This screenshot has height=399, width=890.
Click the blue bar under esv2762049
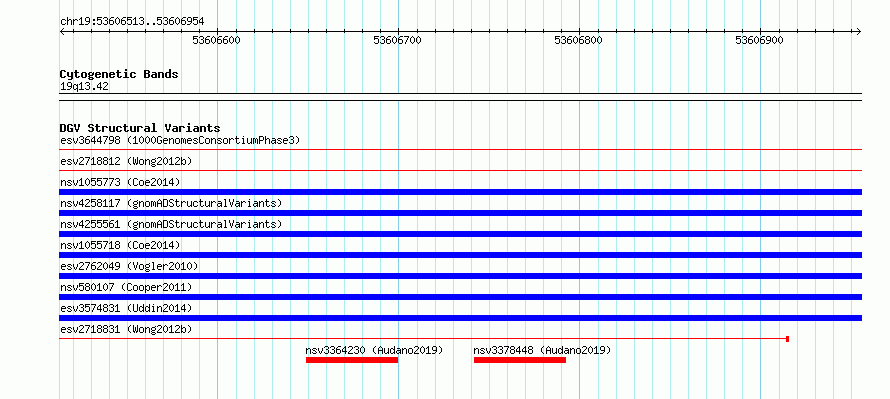tap(460, 276)
